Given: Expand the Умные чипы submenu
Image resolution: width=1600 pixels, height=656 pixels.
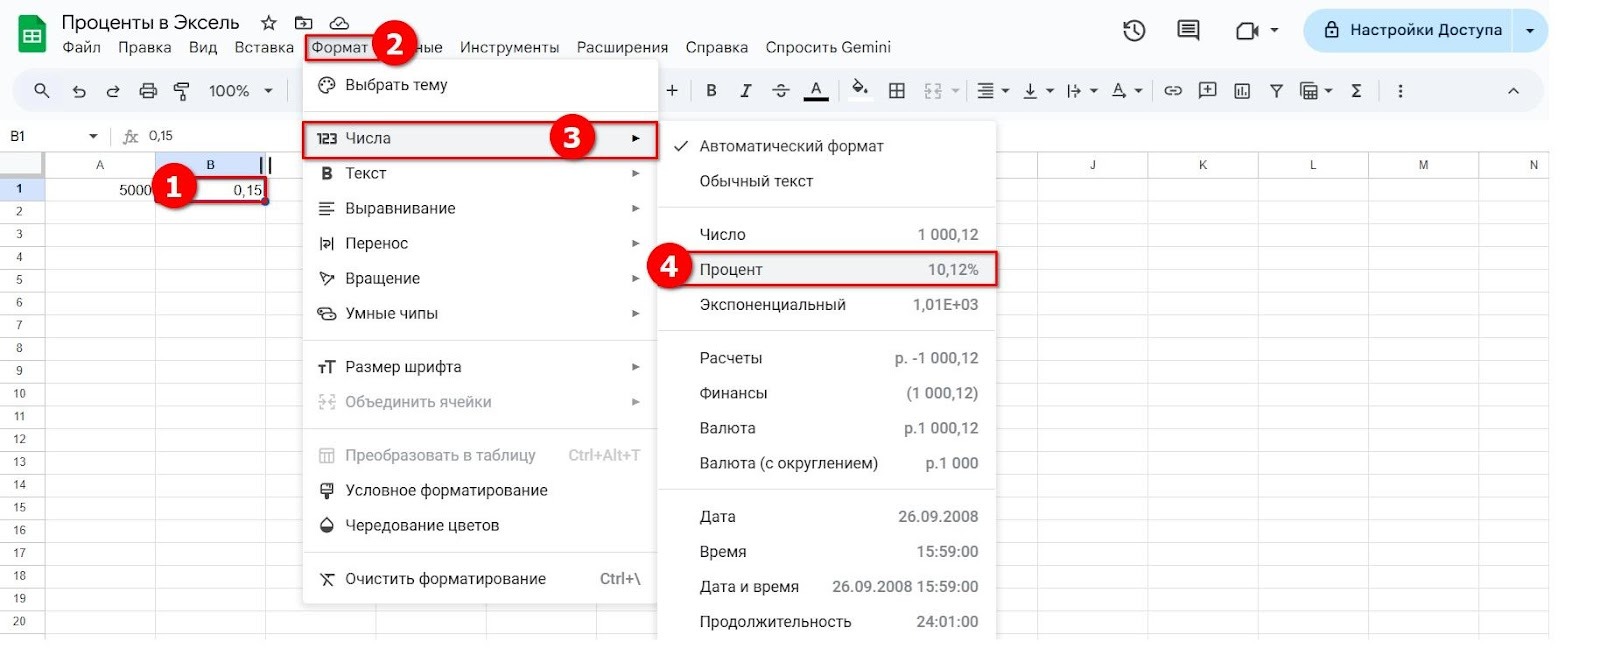Looking at the screenshot, I should (480, 313).
